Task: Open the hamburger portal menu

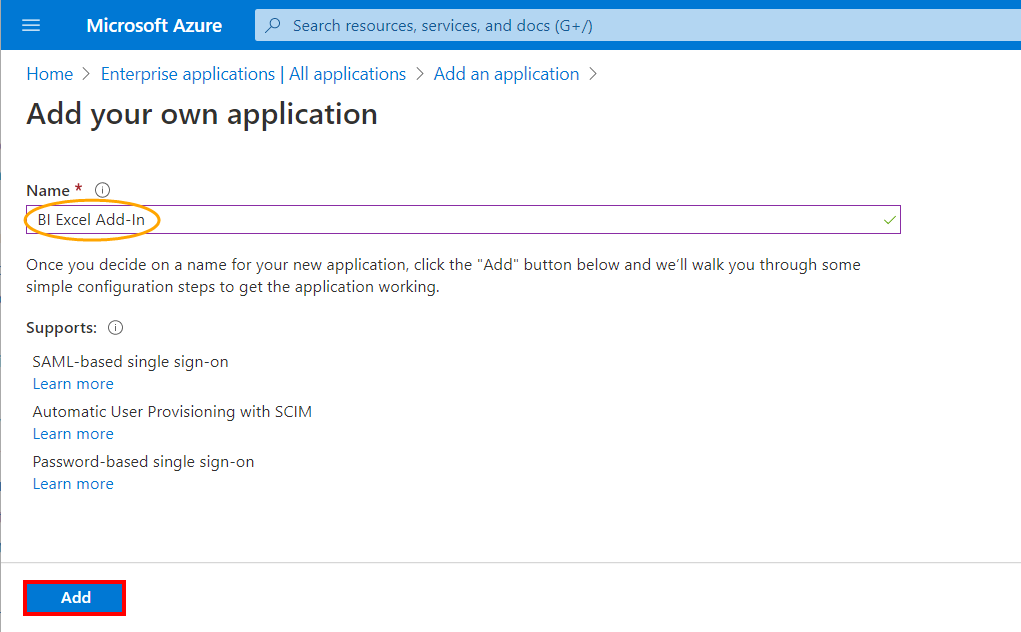Action: (x=31, y=25)
